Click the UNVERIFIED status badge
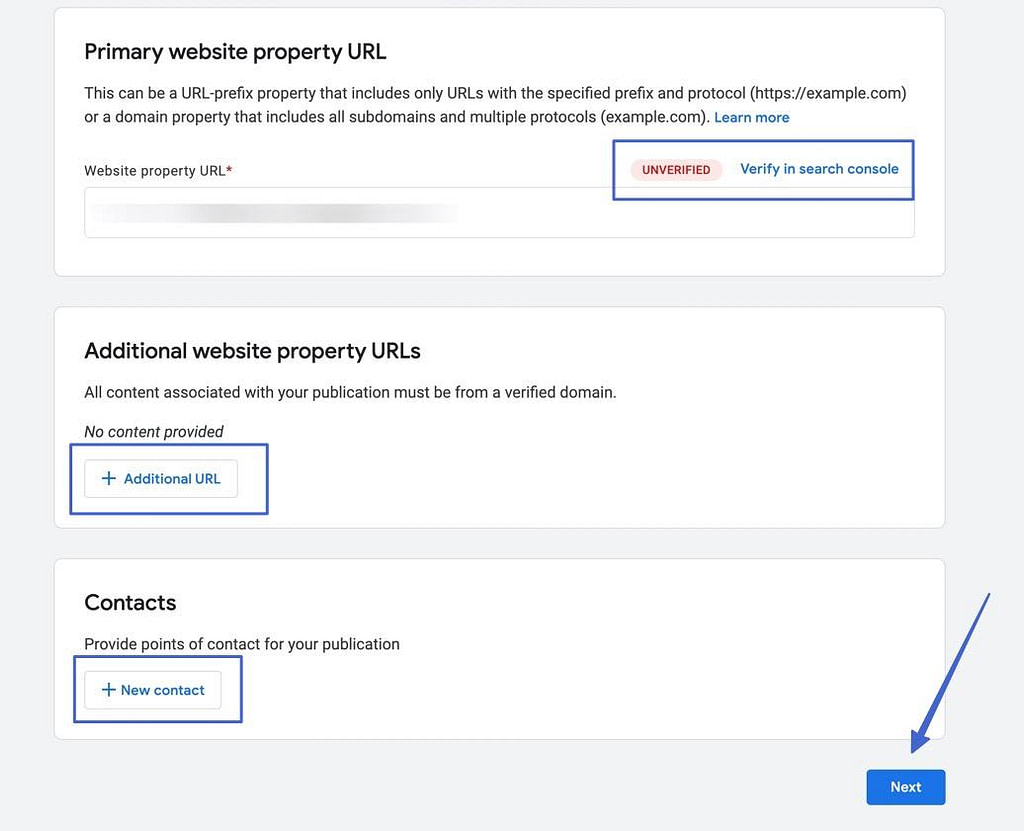This screenshot has height=831, width=1024. pos(676,169)
